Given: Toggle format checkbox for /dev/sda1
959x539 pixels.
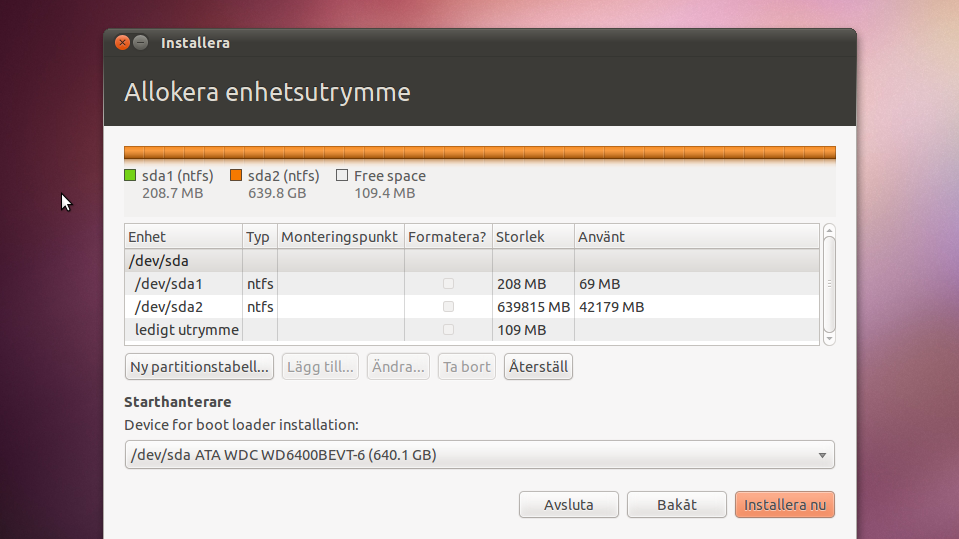Looking at the screenshot, I should (x=448, y=283).
